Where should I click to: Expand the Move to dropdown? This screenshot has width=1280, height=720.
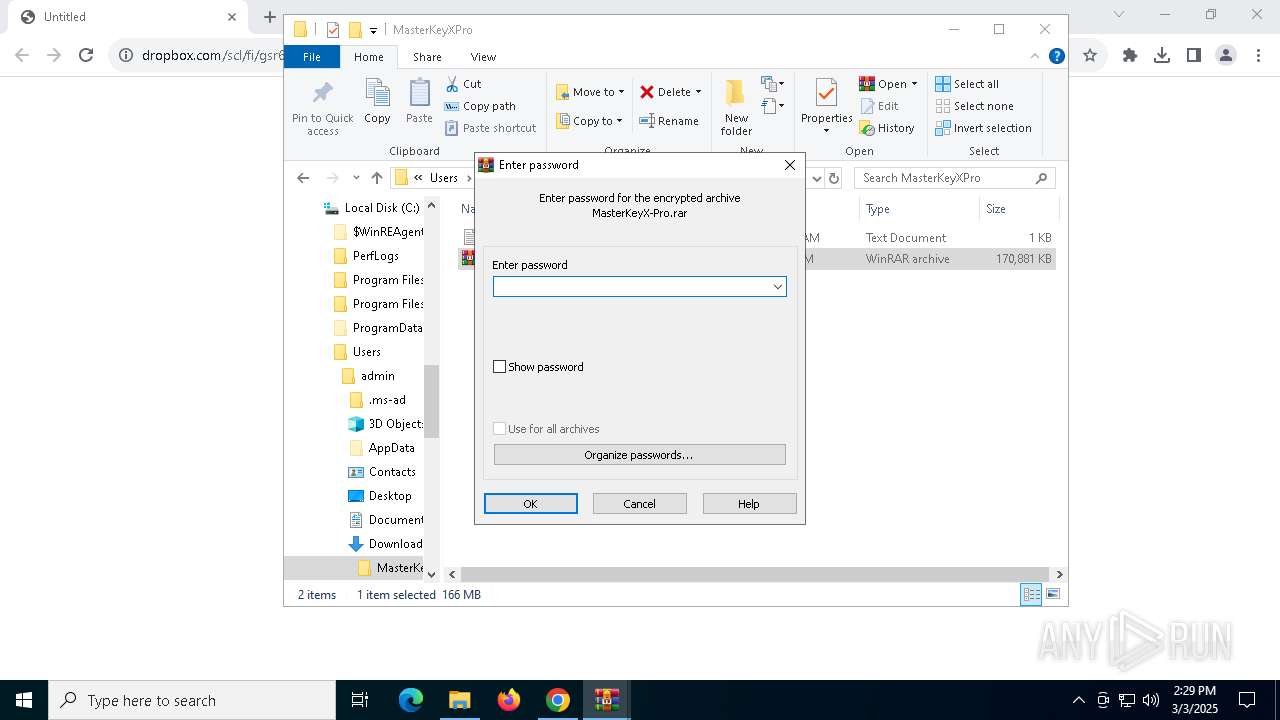coord(621,92)
